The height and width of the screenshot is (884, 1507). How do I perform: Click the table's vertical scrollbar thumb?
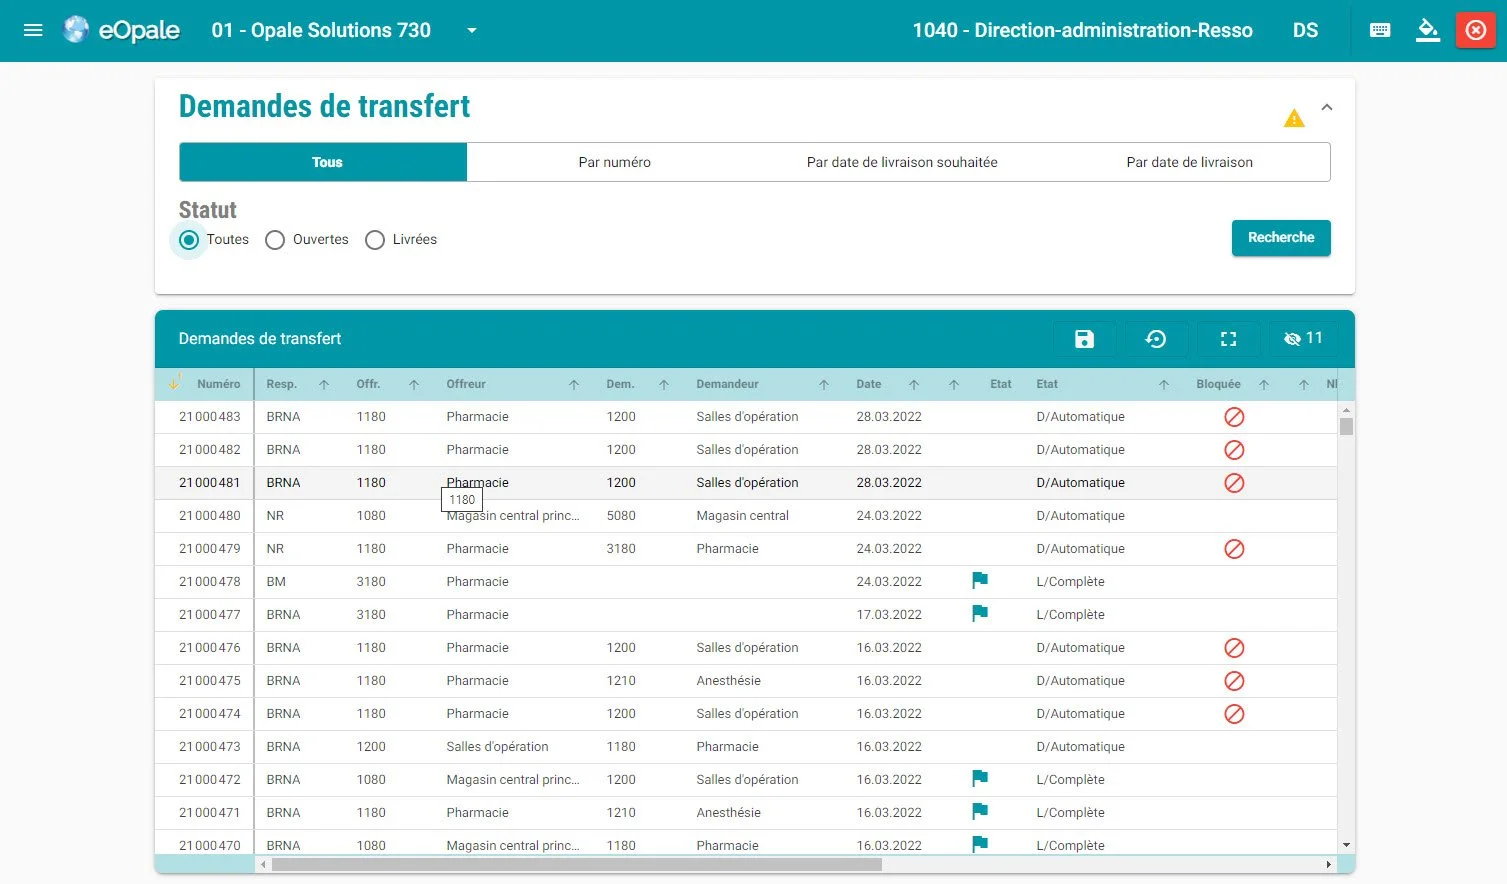pyautogui.click(x=1346, y=427)
